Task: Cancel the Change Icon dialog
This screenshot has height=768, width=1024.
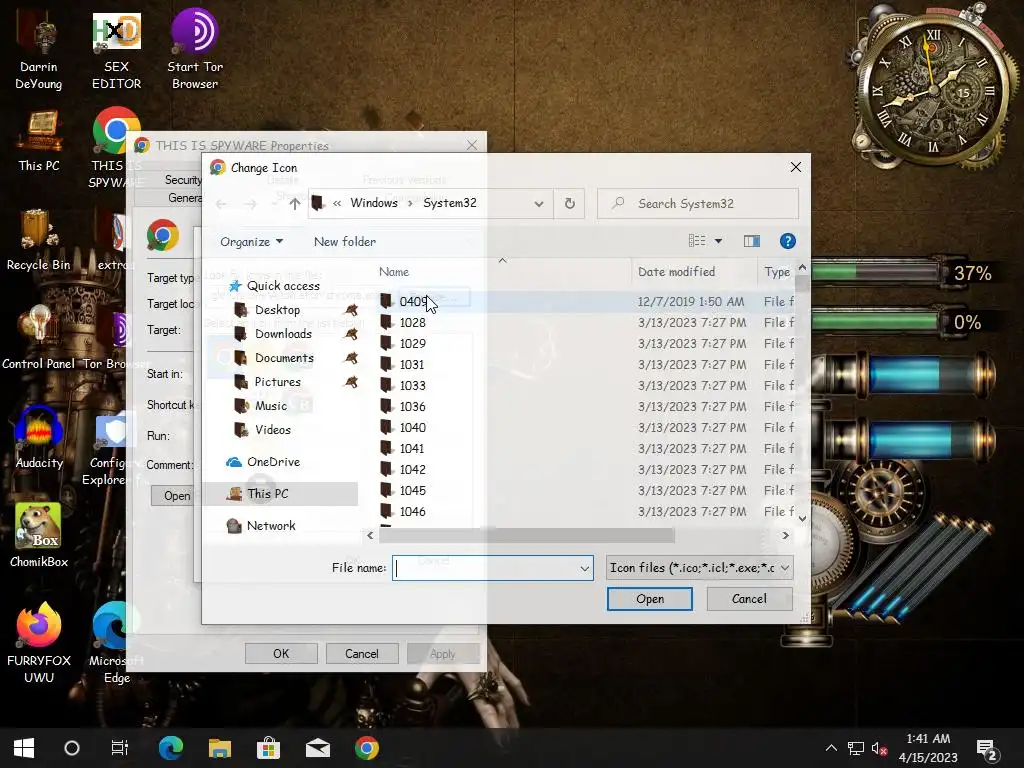Action: click(x=749, y=599)
